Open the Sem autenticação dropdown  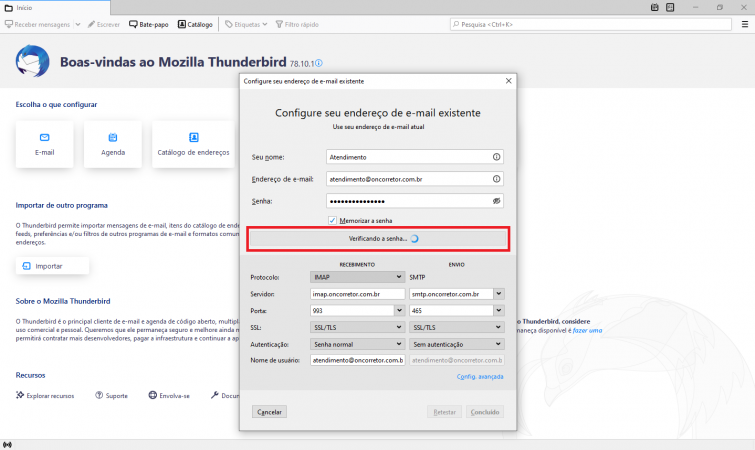tap(456, 344)
